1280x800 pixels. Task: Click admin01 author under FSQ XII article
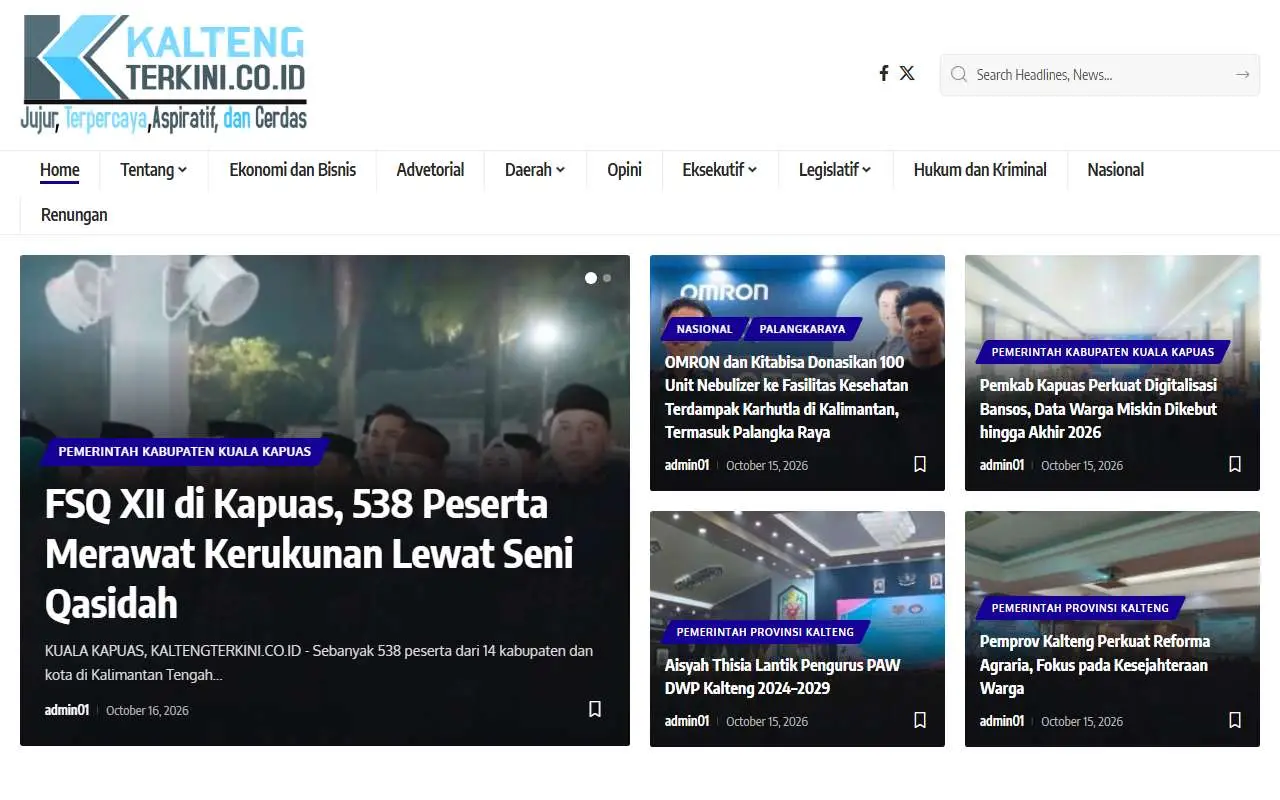[x=67, y=710]
